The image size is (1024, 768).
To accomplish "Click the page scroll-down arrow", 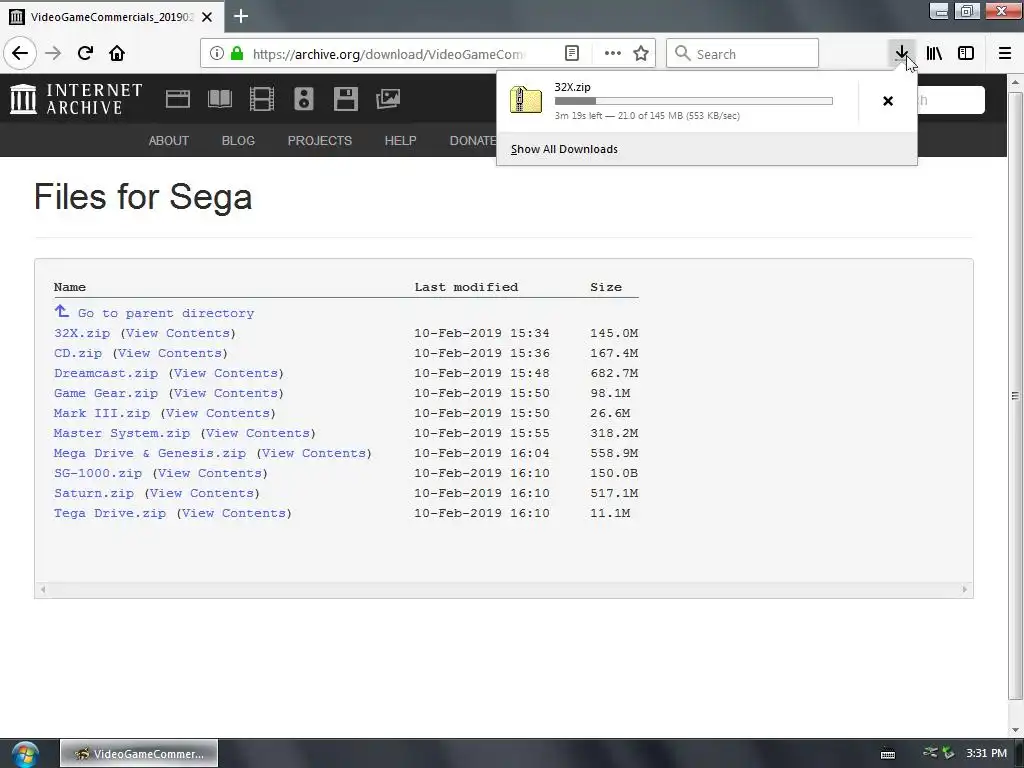I will click(x=1015, y=730).
